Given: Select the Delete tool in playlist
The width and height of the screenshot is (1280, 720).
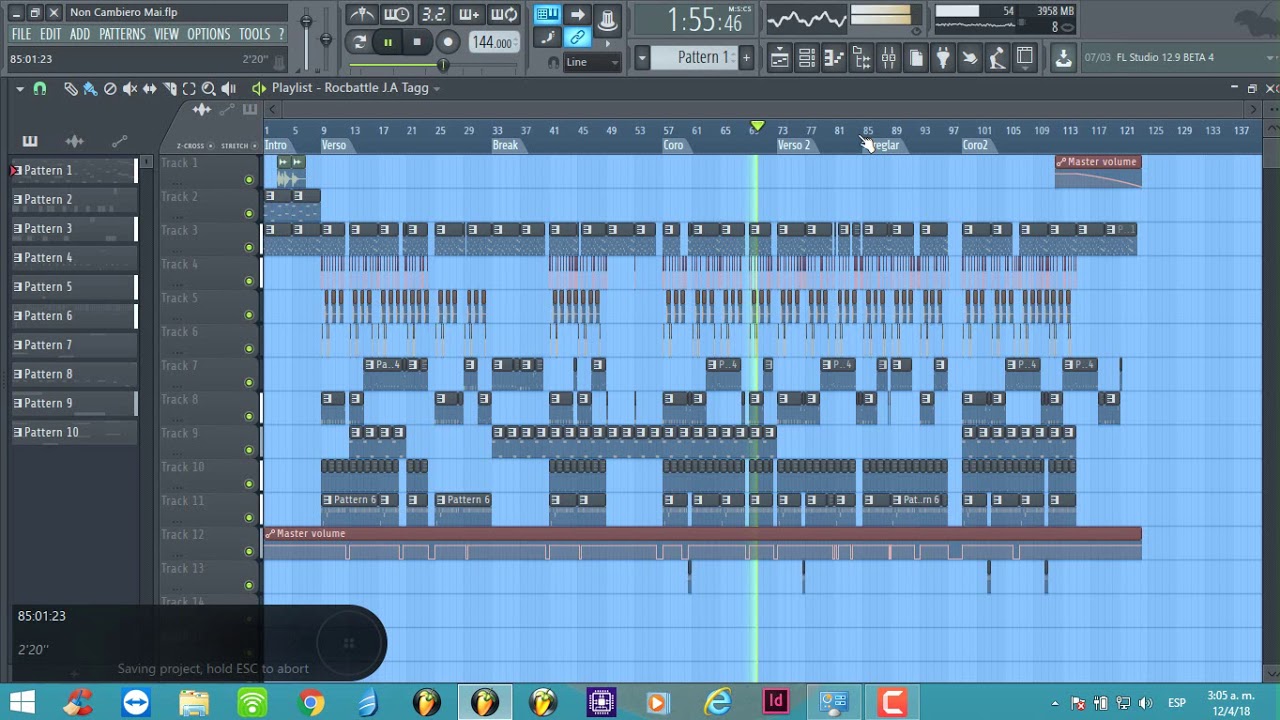Looking at the screenshot, I should click(110, 88).
